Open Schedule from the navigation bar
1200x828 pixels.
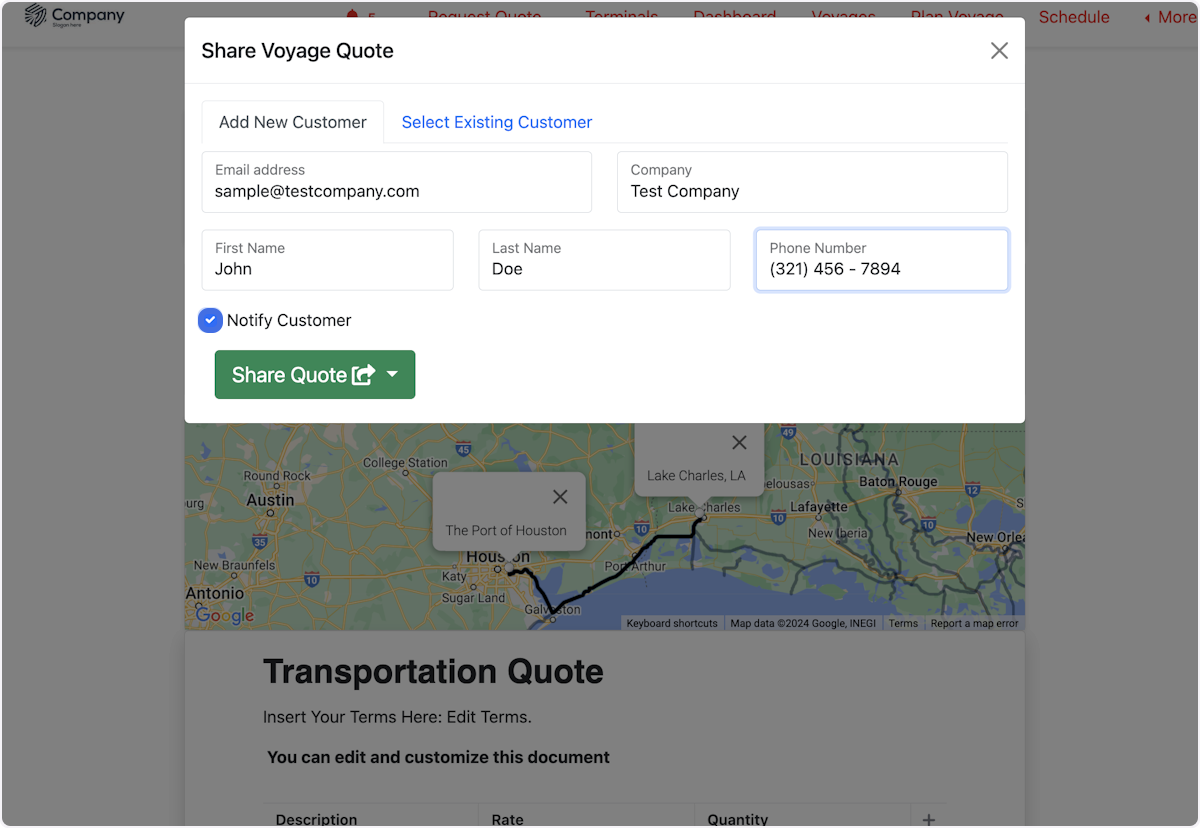(x=1073, y=17)
